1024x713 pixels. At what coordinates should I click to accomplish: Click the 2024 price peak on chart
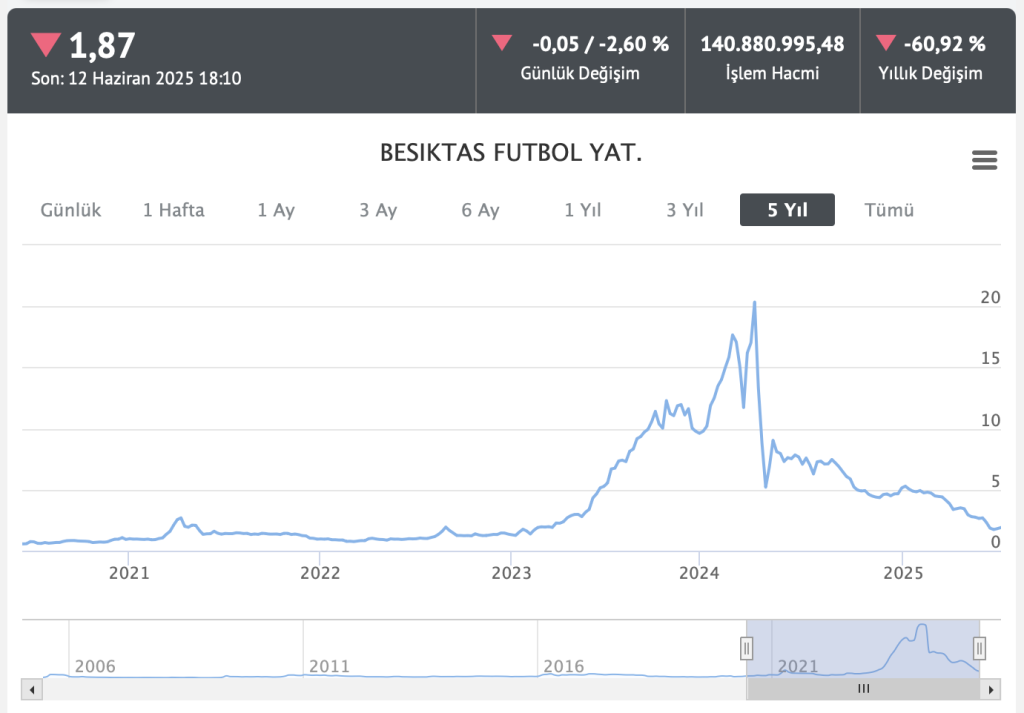pos(754,302)
